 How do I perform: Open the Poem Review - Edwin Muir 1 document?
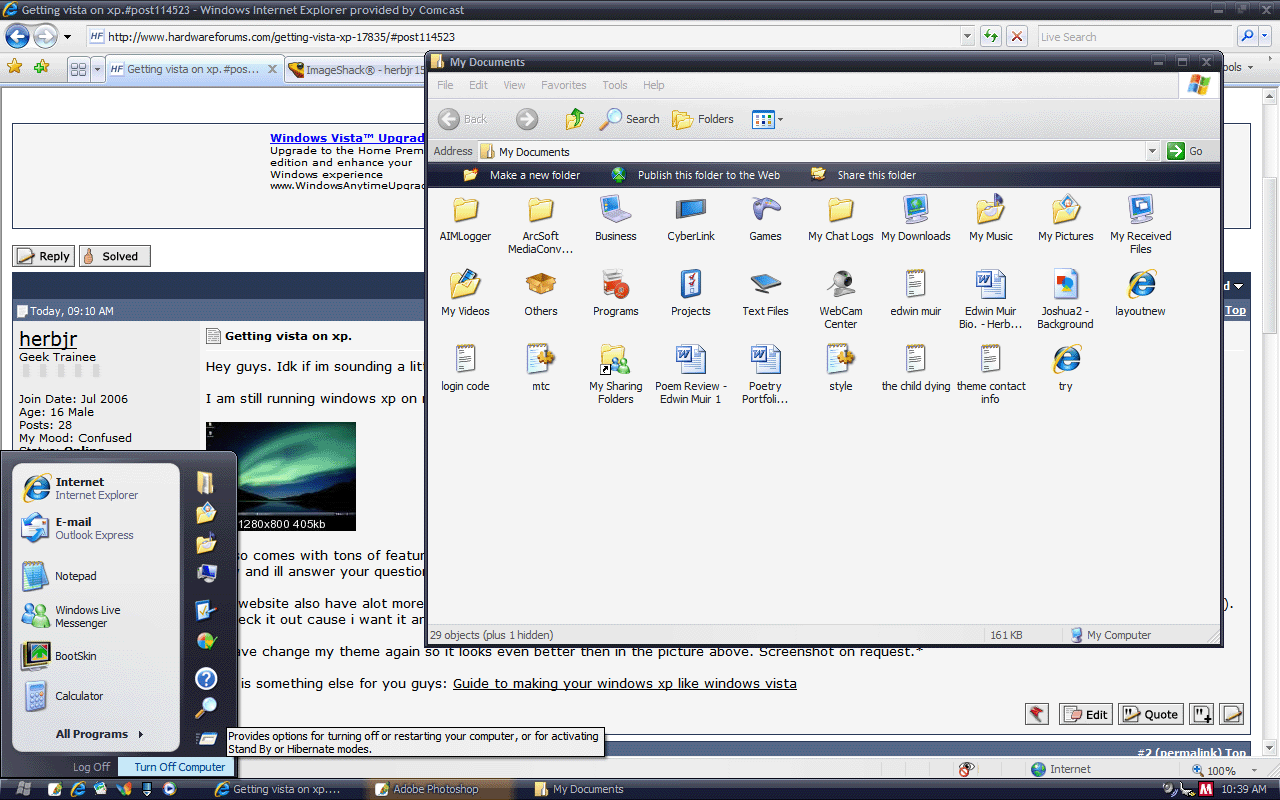click(x=690, y=374)
